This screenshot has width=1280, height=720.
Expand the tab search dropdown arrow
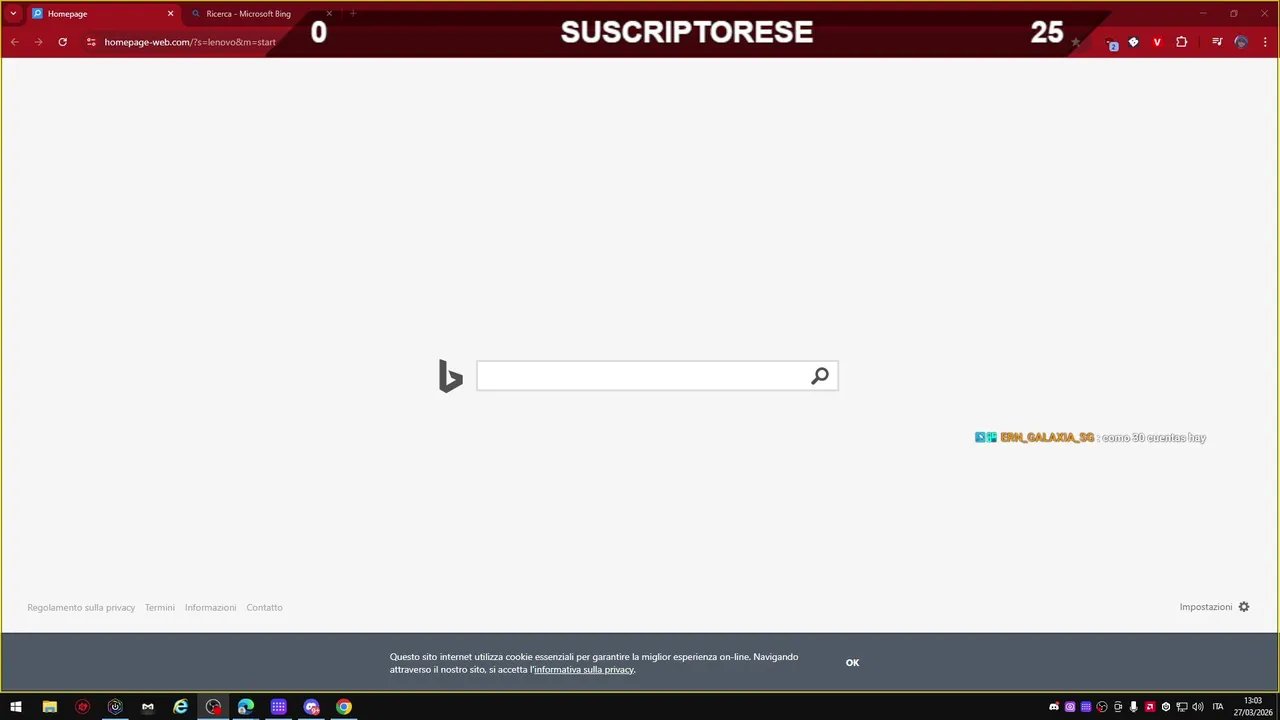pyautogui.click(x=13, y=14)
